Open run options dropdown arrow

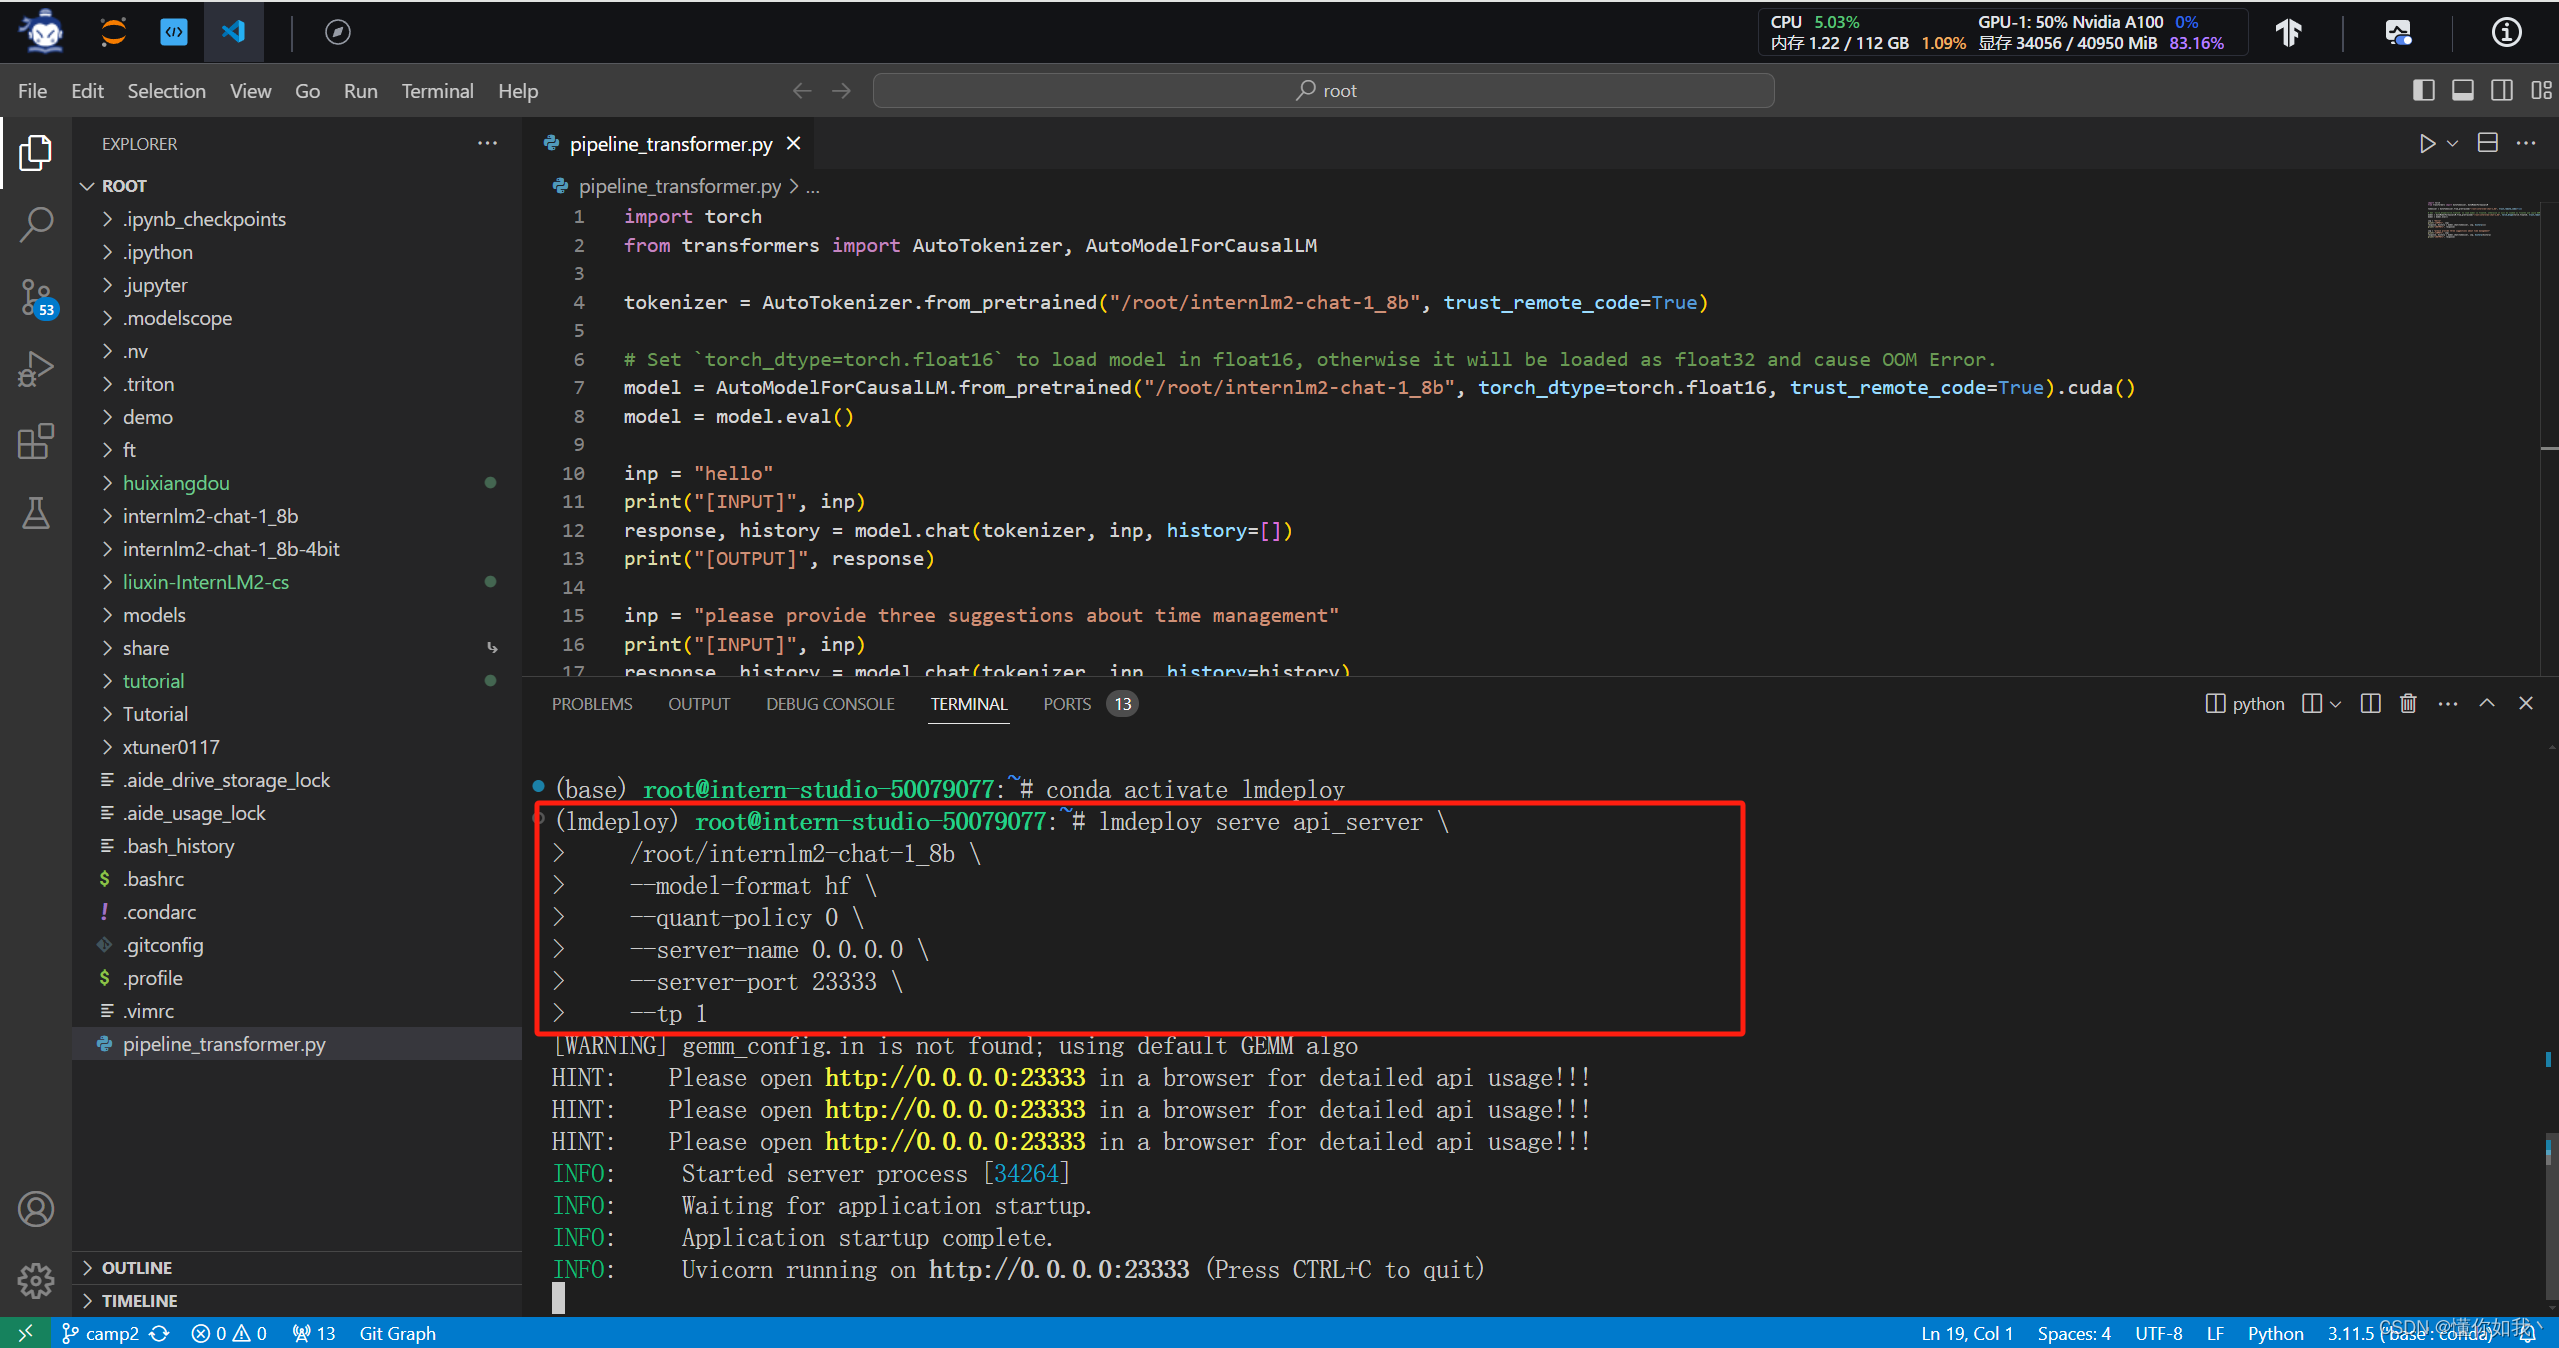click(2452, 144)
